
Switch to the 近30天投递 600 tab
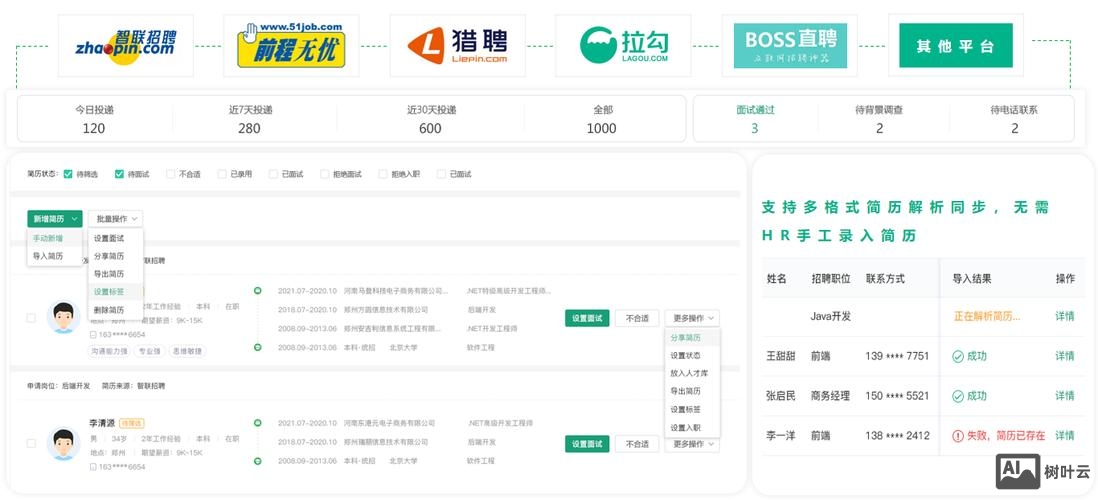tap(431, 119)
